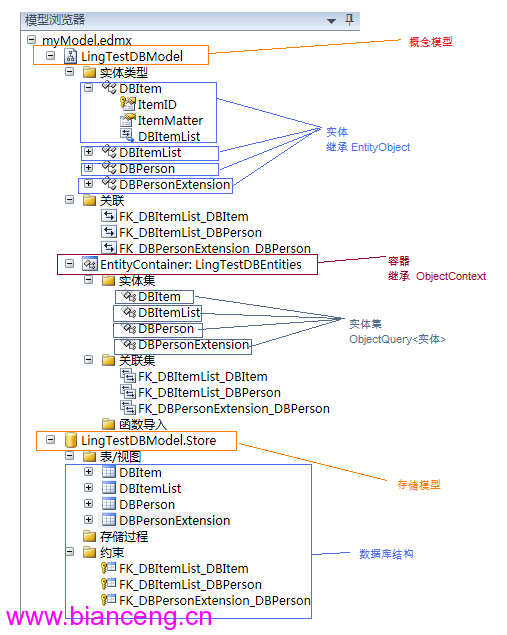Collapse the 关联集 folder
This screenshot has width=507, height=635.
click(x=88, y=360)
